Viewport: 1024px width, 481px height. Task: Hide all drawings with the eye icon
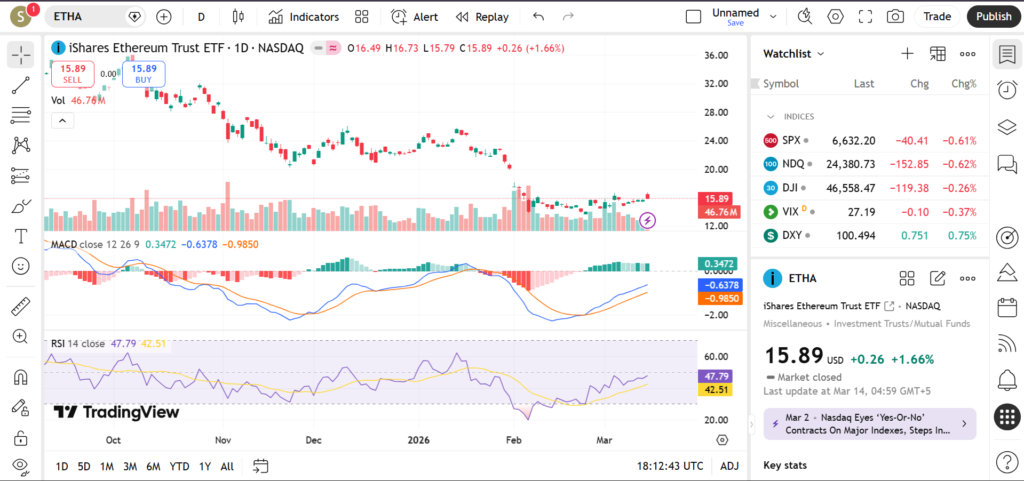click(x=20, y=466)
